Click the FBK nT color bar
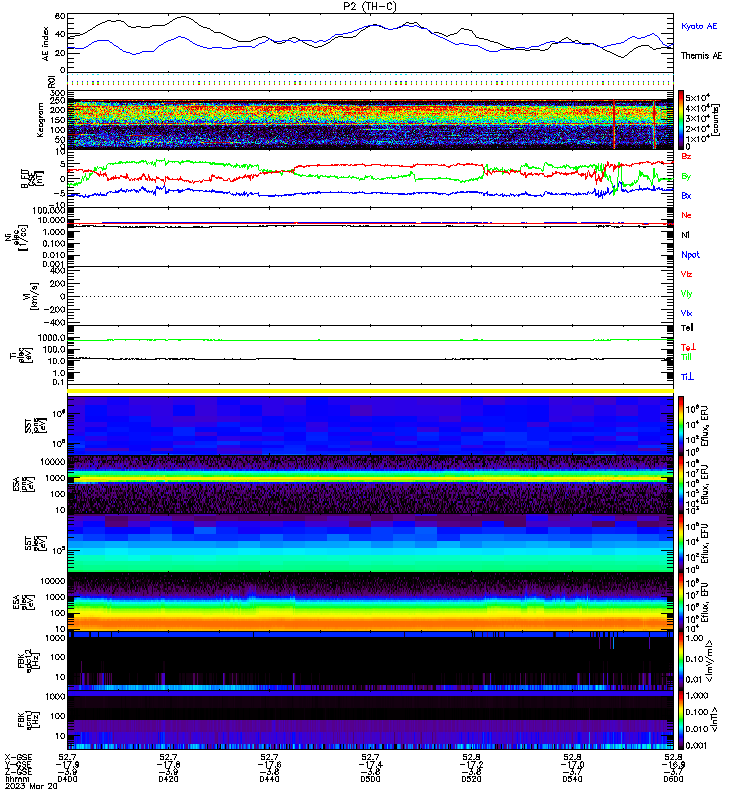750x800 pixels. pyautogui.click(x=681, y=719)
